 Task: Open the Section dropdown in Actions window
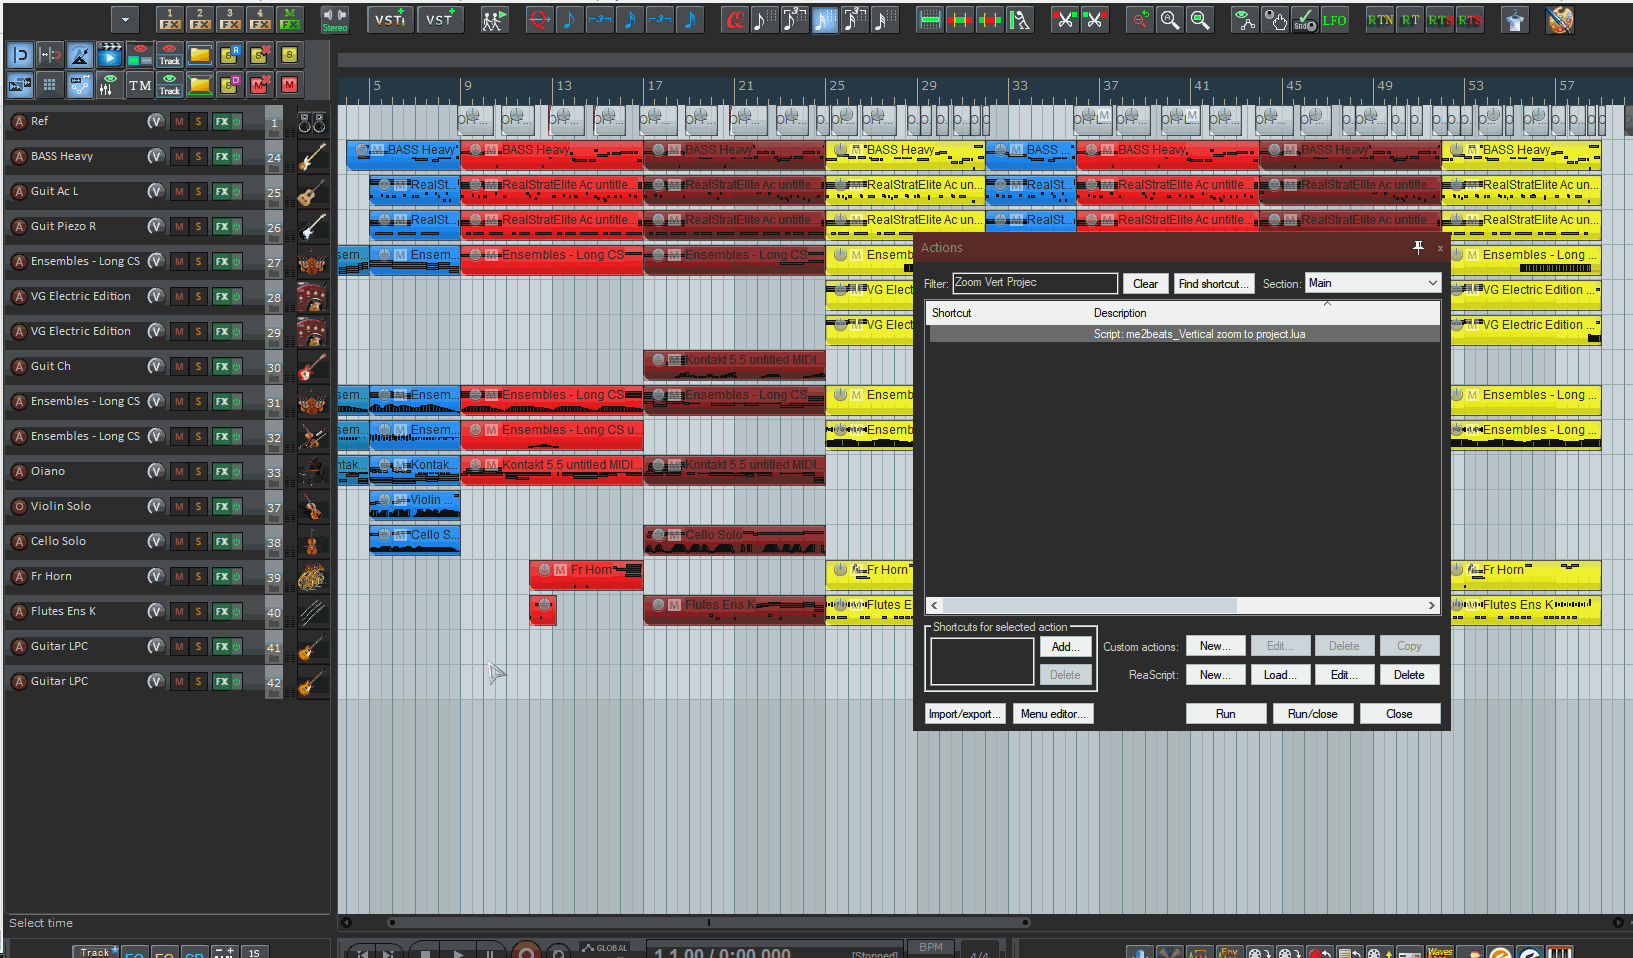coord(1373,283)
